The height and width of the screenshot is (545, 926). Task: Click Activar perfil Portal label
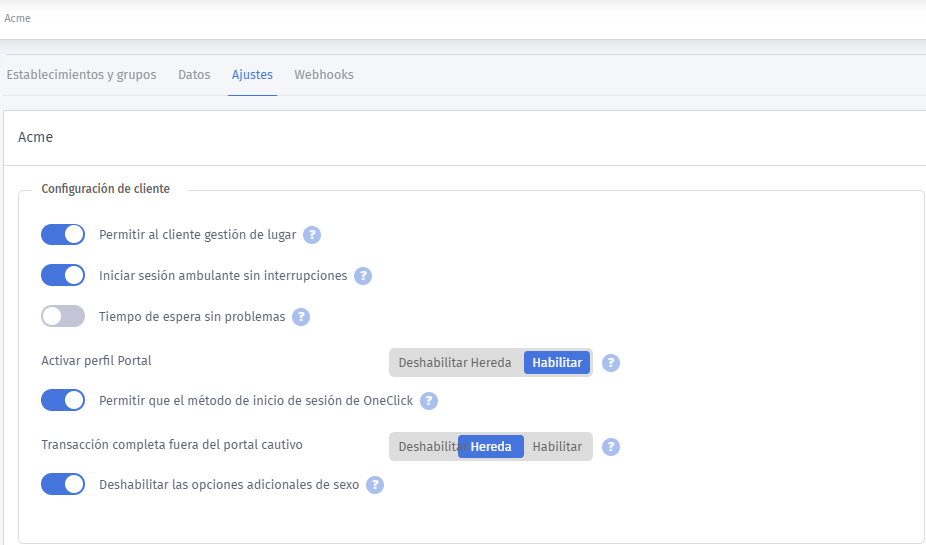tap(96, 361)
